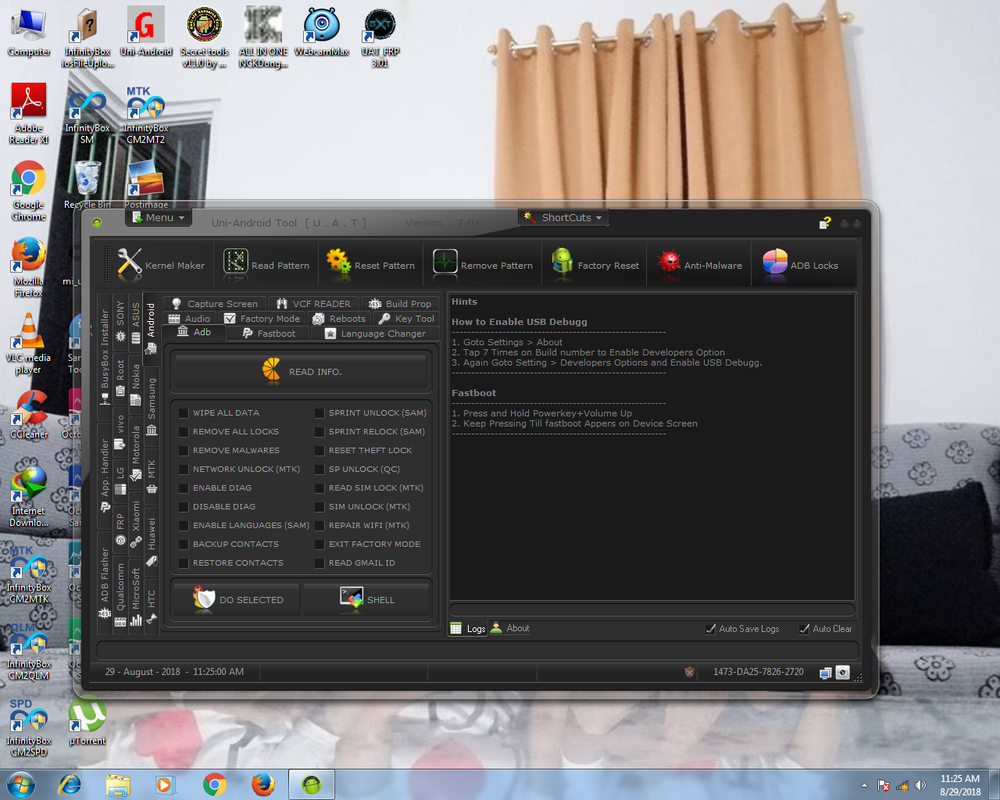Open the Reboots tab
Viewport: 1000px width, 800px height.
pos(339,318)
